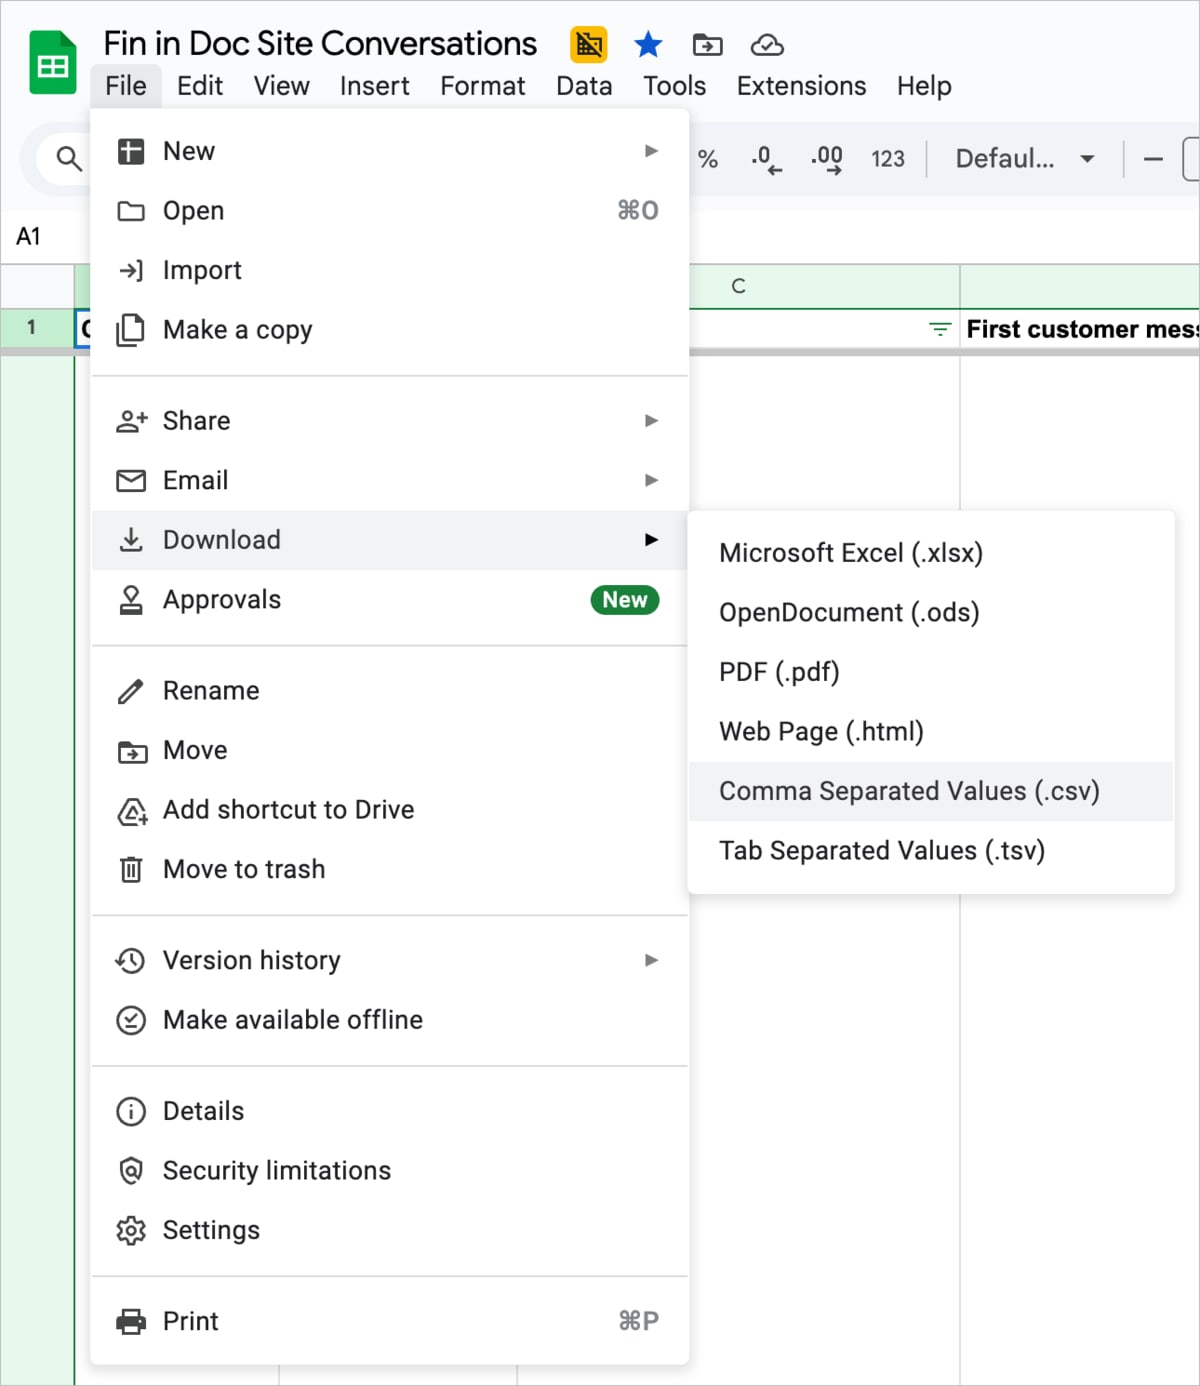Open the Default font dropdown
This screenshot has width=1200, height=1386.
point(1020,158)
